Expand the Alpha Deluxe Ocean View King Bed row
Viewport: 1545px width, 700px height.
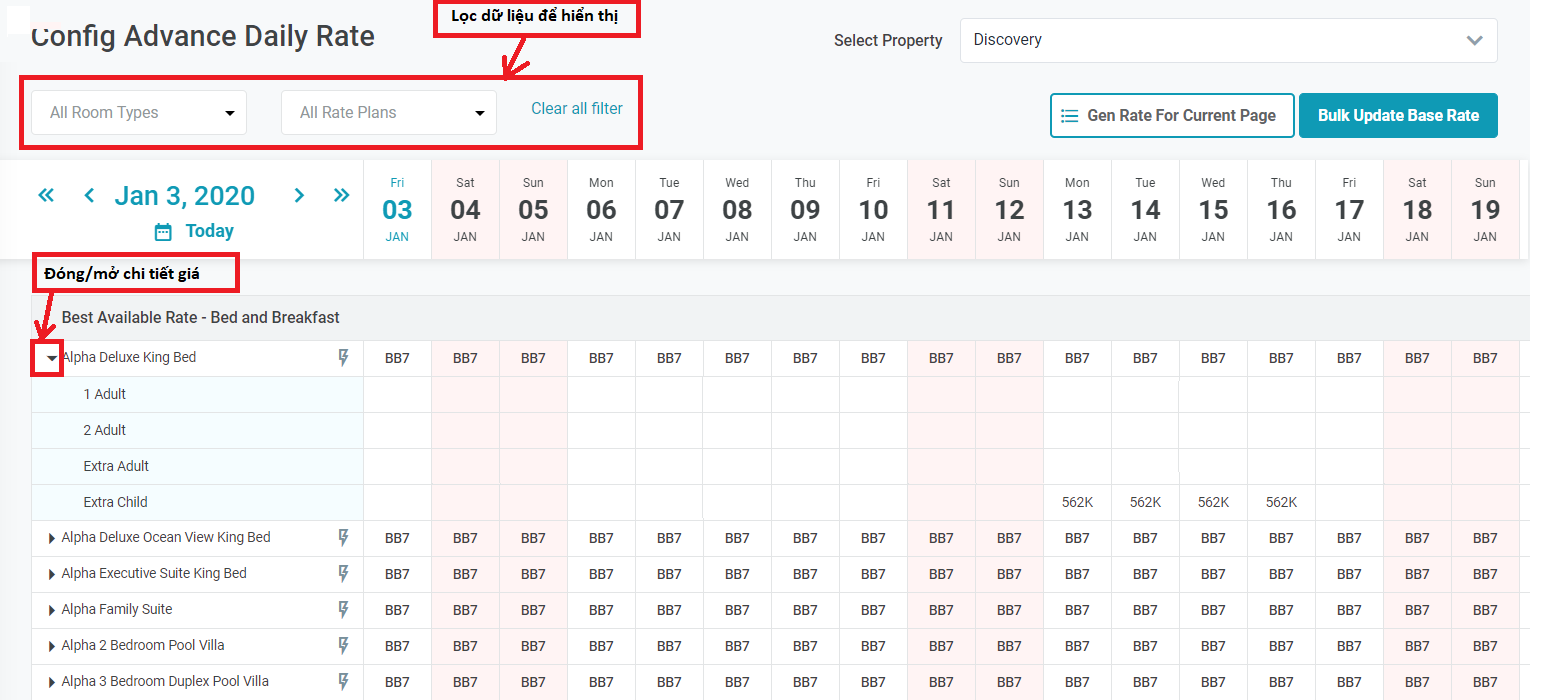point(51,538)
